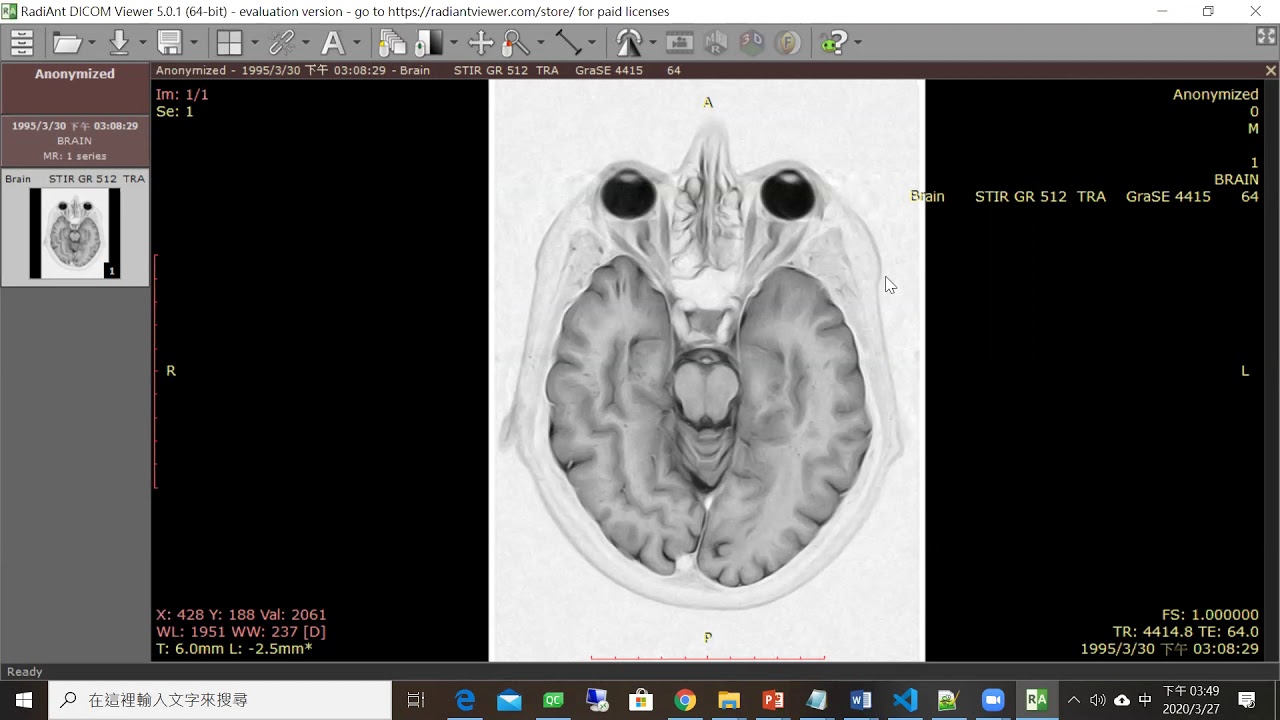Click the Windows taskbar search box

coord(220,700)
